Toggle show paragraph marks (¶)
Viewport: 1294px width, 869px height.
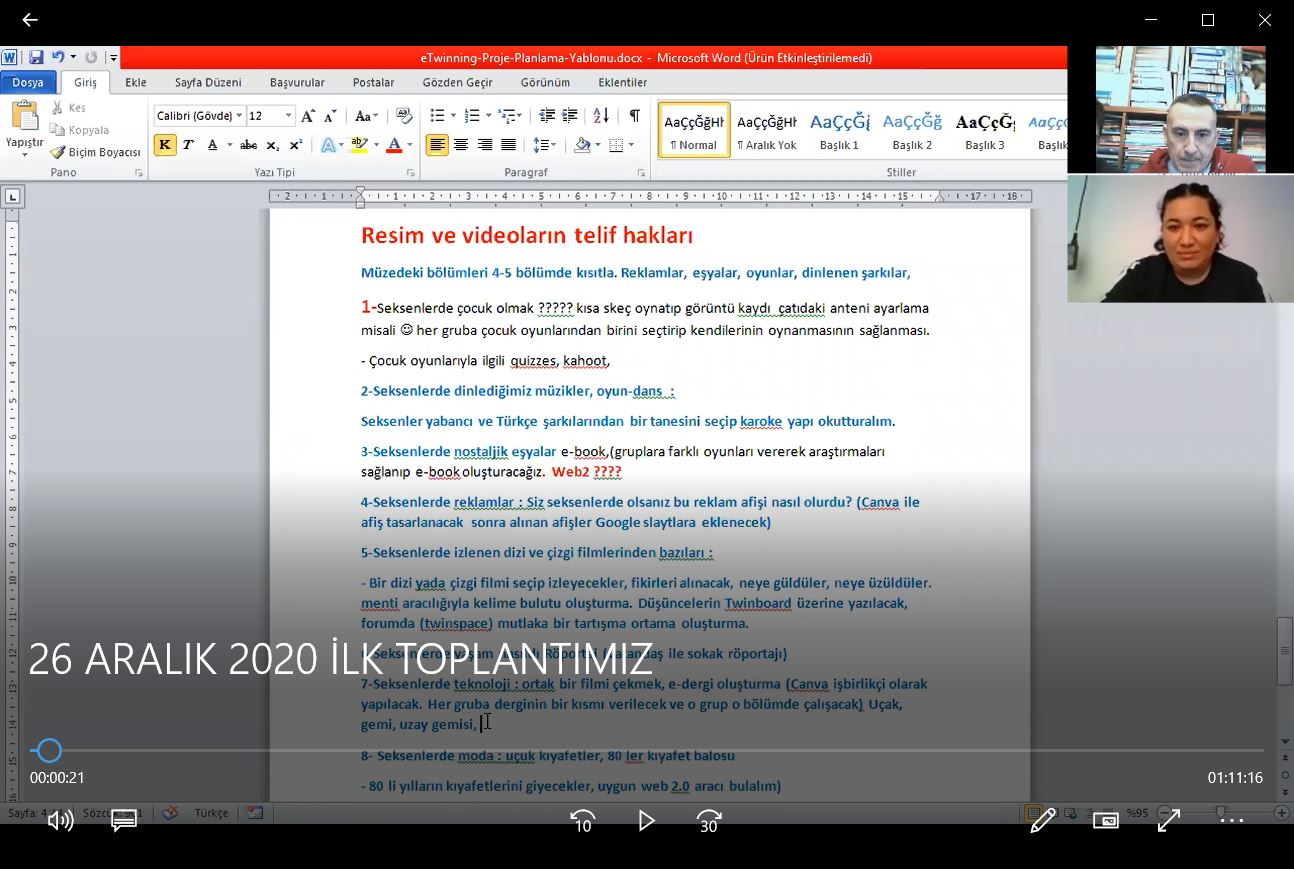[x=634, y=116]
